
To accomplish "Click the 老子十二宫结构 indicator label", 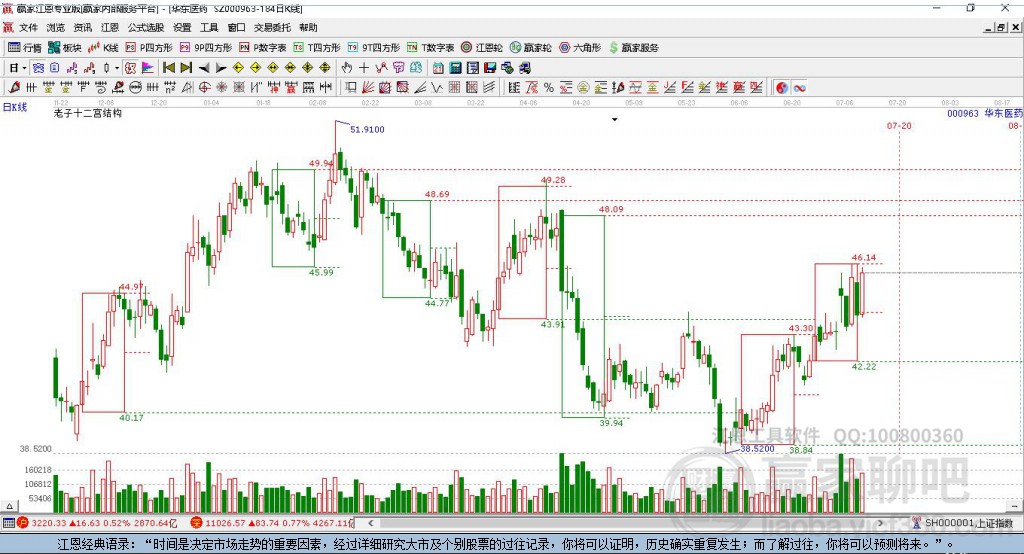I will pyautogui.click(x=88, y=113).
